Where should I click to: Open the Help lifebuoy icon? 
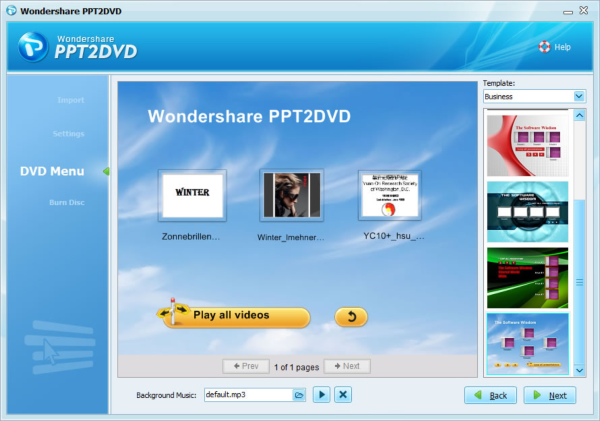click(x=544, y=47)
